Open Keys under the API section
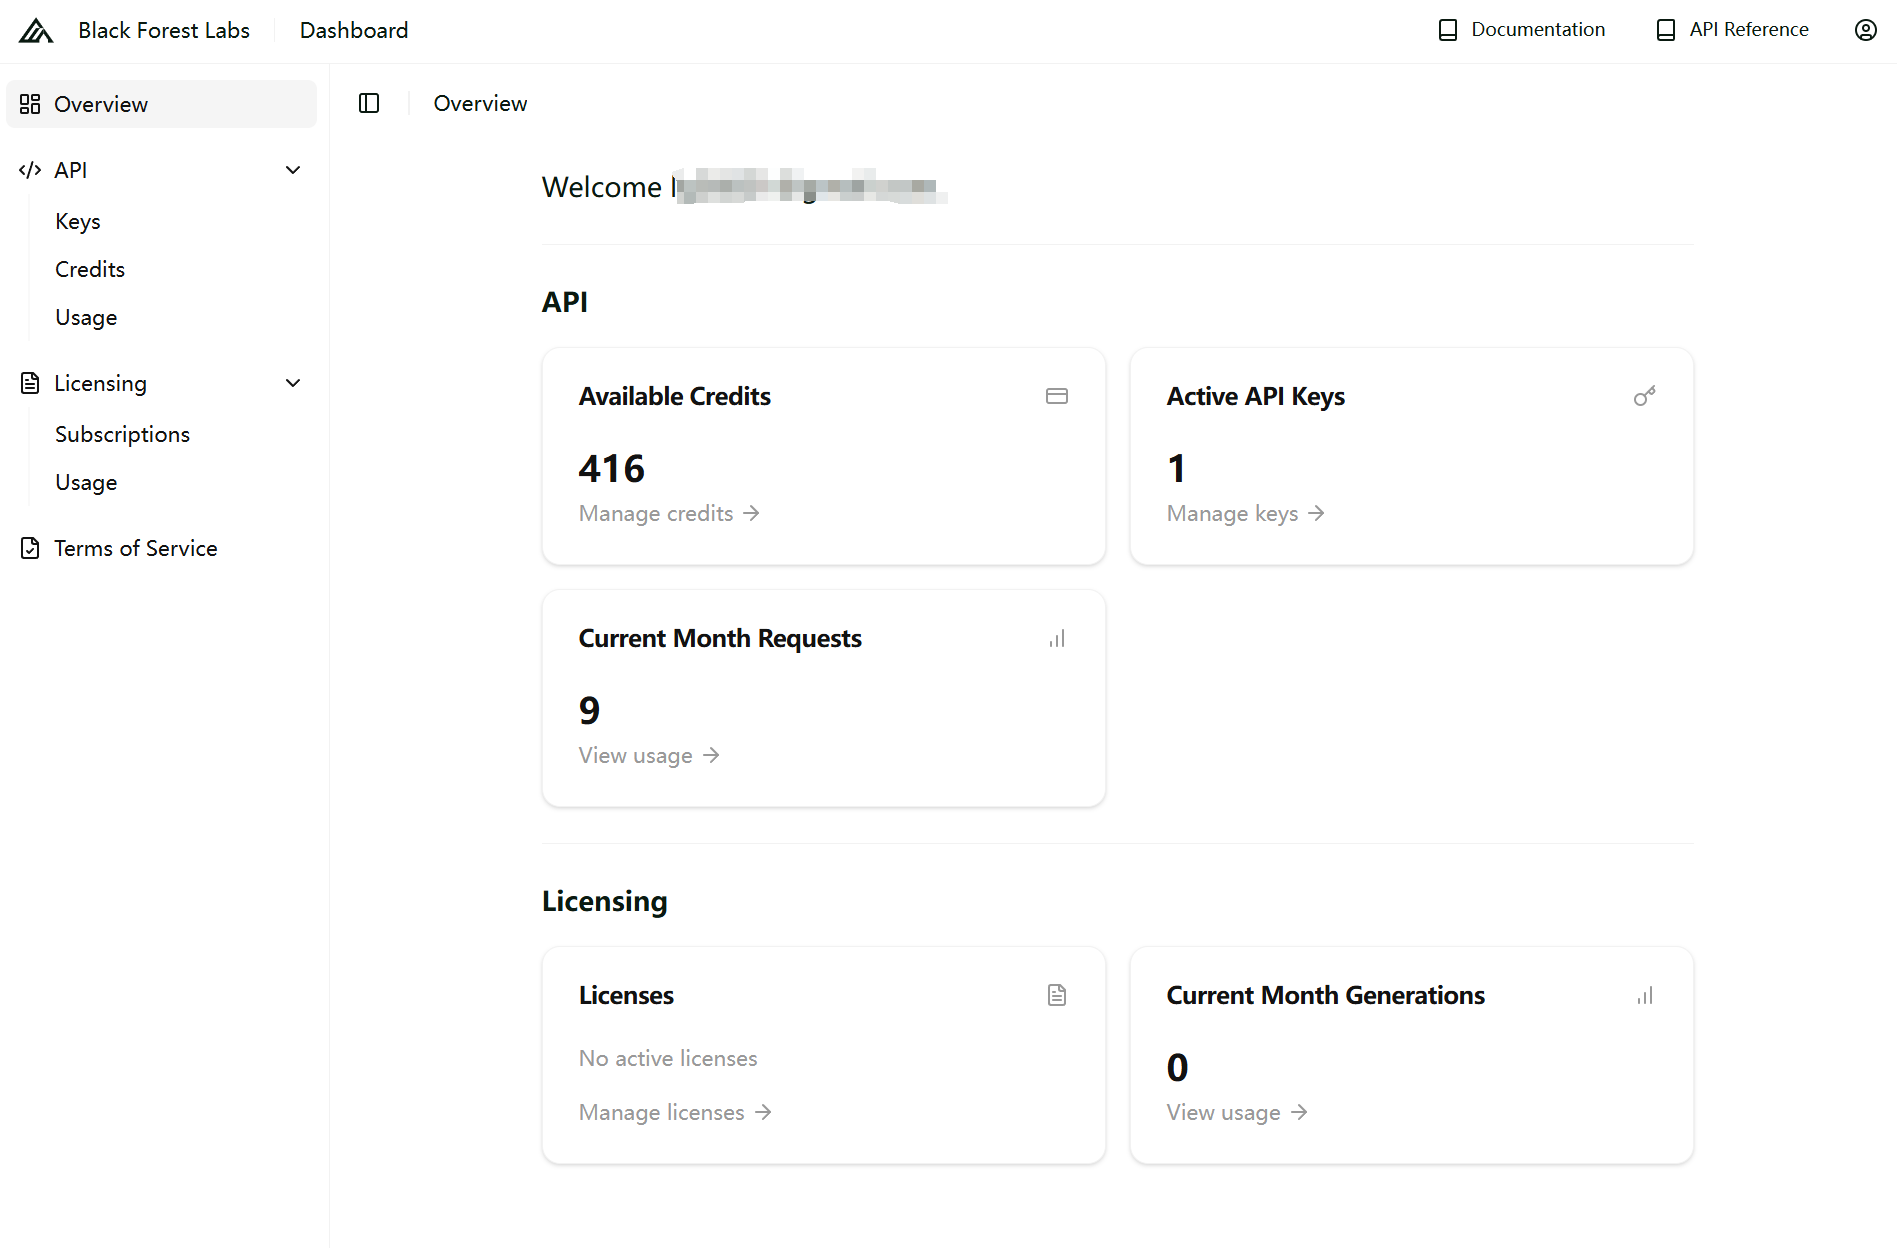Viewport: 1897px width, 1248px height. coord(78,221)
